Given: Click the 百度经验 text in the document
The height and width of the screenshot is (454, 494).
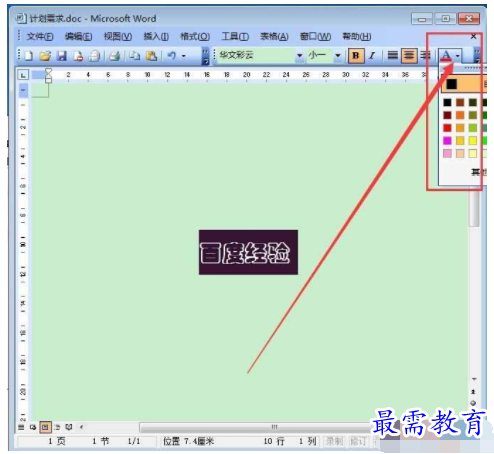Looking at the screenshot, I should tap(246, 253).
